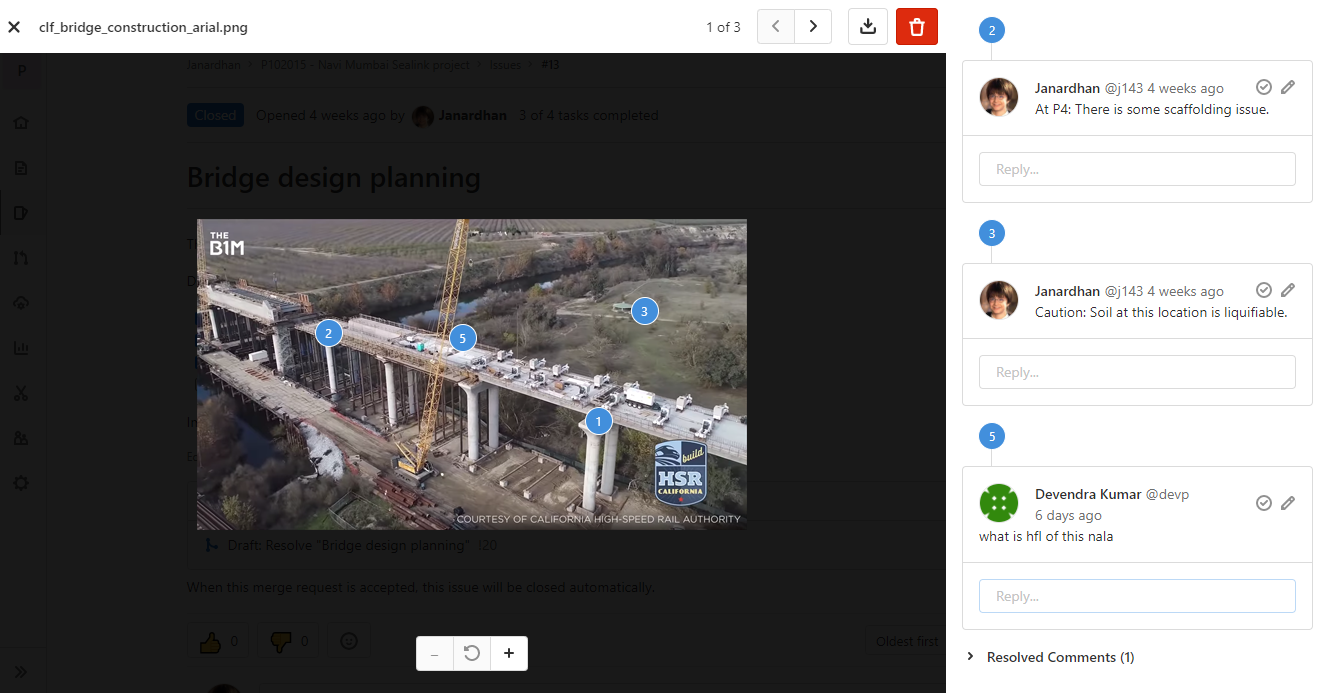Edit the scaffolding issue comment
Viewport: 1325px width, 693px height.
point(1288,87)
